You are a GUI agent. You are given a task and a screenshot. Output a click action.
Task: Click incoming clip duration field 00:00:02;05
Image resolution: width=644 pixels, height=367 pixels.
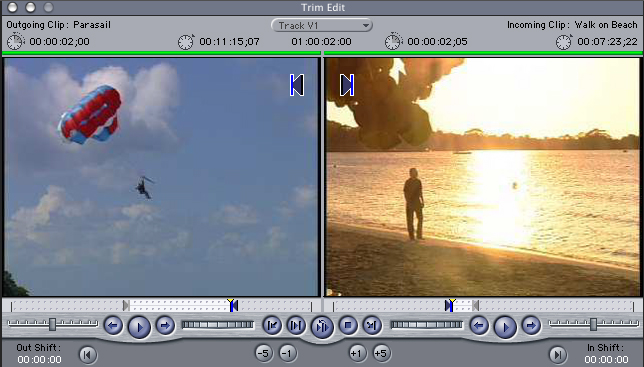(437, 41)
